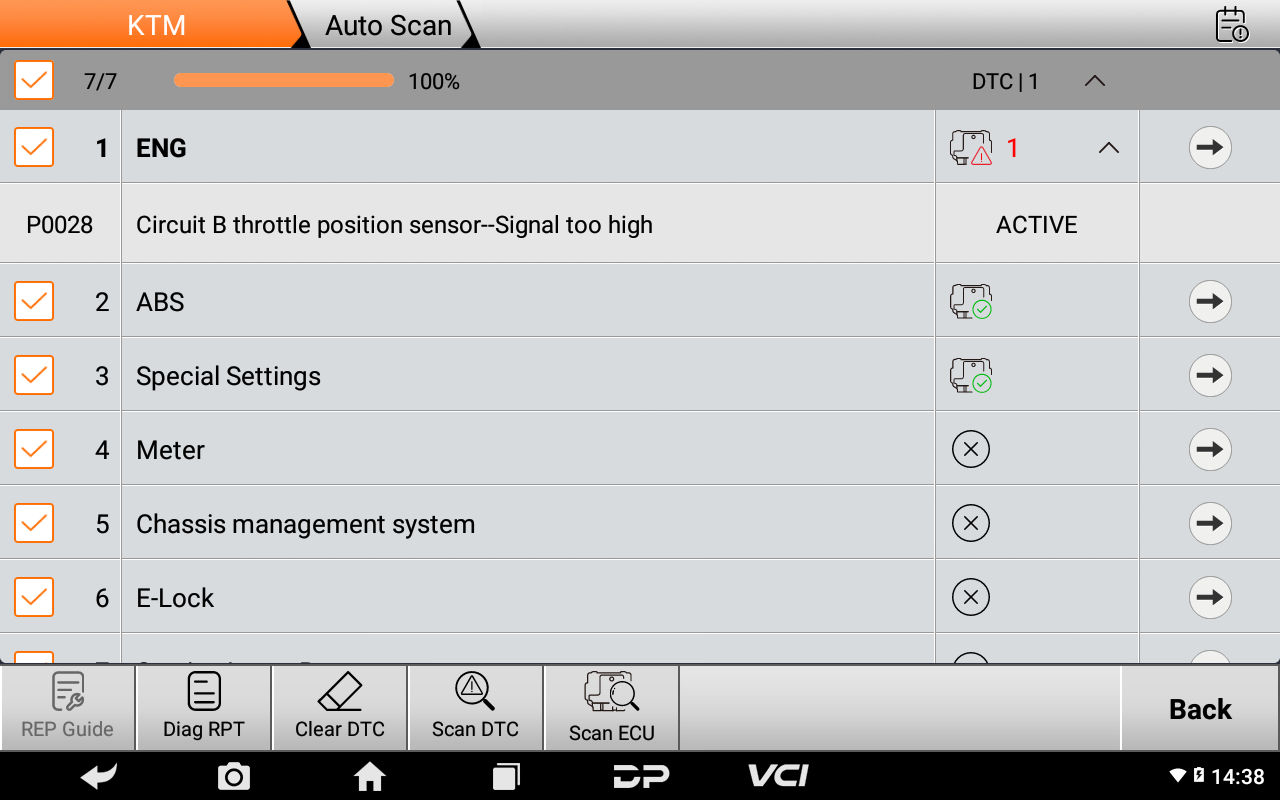Image resolution: width=1280 pixels, height=800 pixels.
Task: Toggle the ABS system checkbox
Action: (34, 301)
